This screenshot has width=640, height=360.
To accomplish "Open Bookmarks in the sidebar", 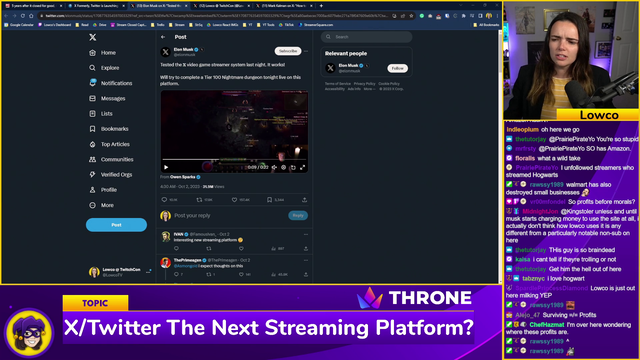I will [x=109, y=129].
